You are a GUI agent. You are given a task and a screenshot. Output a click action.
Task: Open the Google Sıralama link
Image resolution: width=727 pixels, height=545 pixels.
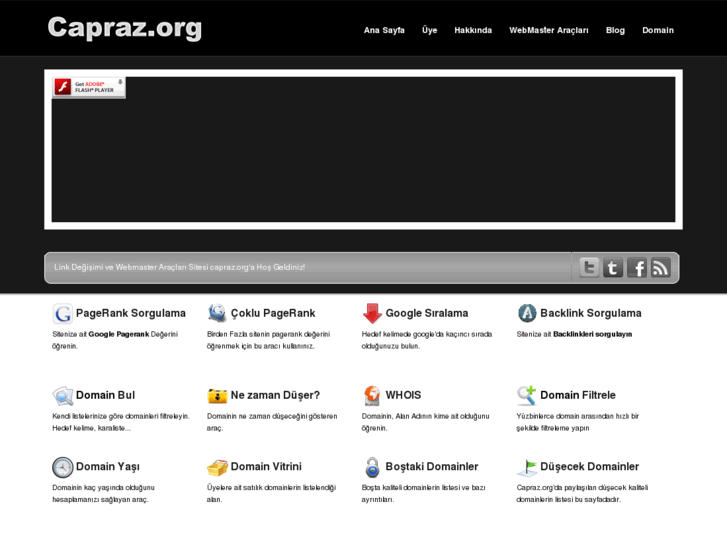[x=427, y=314]
